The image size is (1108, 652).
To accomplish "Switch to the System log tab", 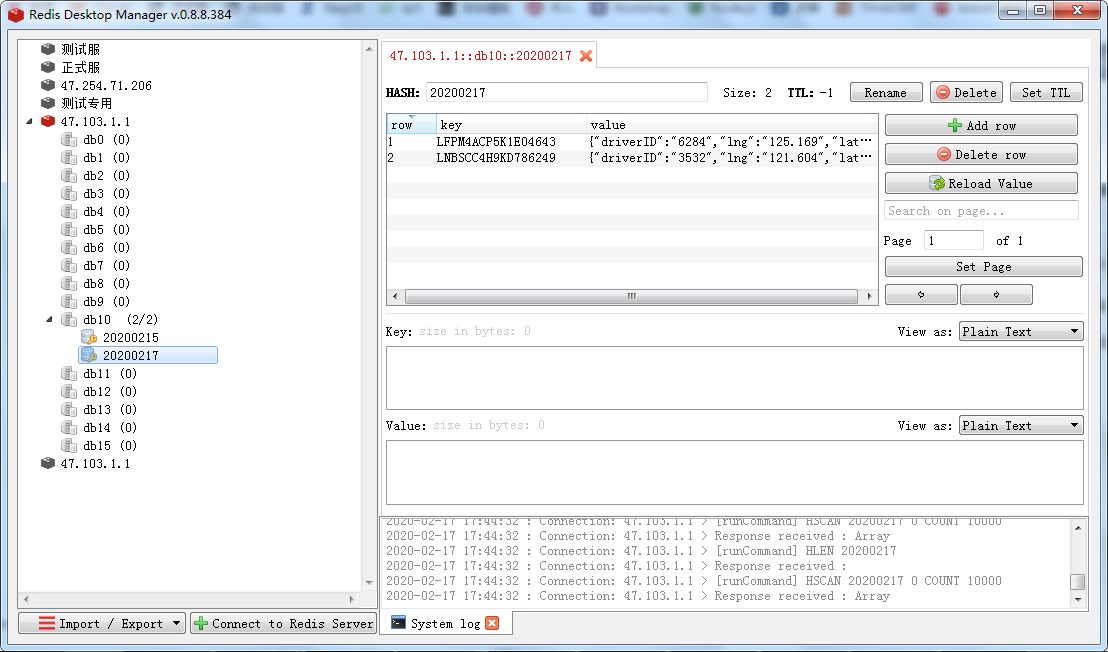I will [445, 623].
